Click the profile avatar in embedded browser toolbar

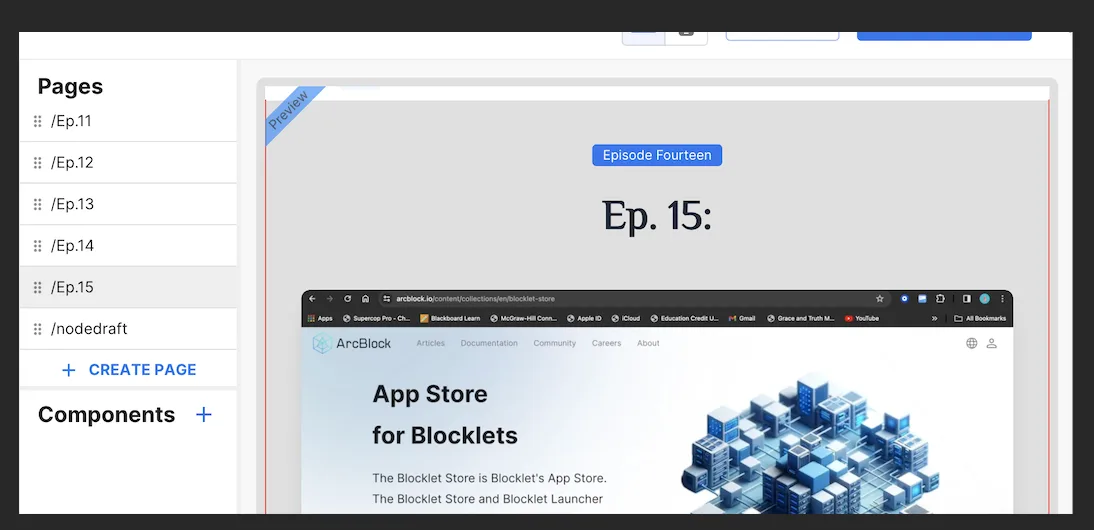coord(984,298)
